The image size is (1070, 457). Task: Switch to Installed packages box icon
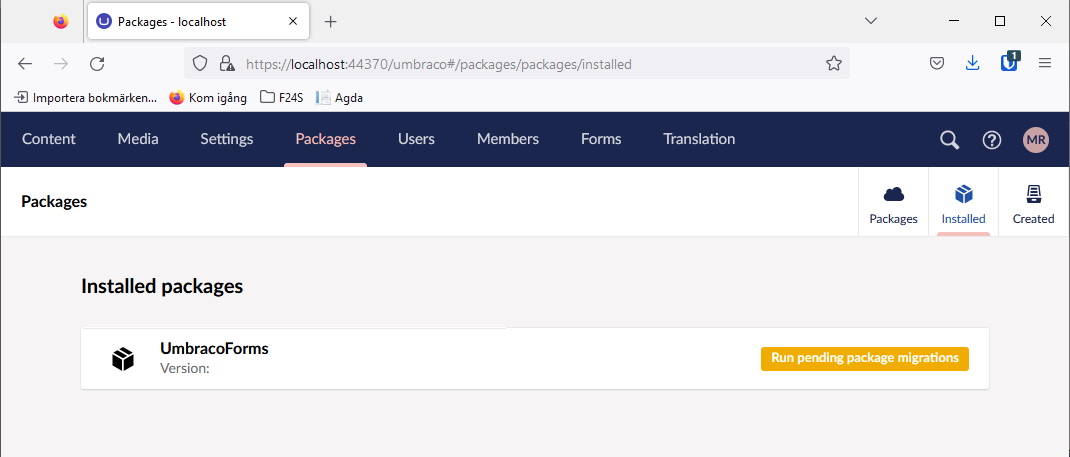[964, 203]
